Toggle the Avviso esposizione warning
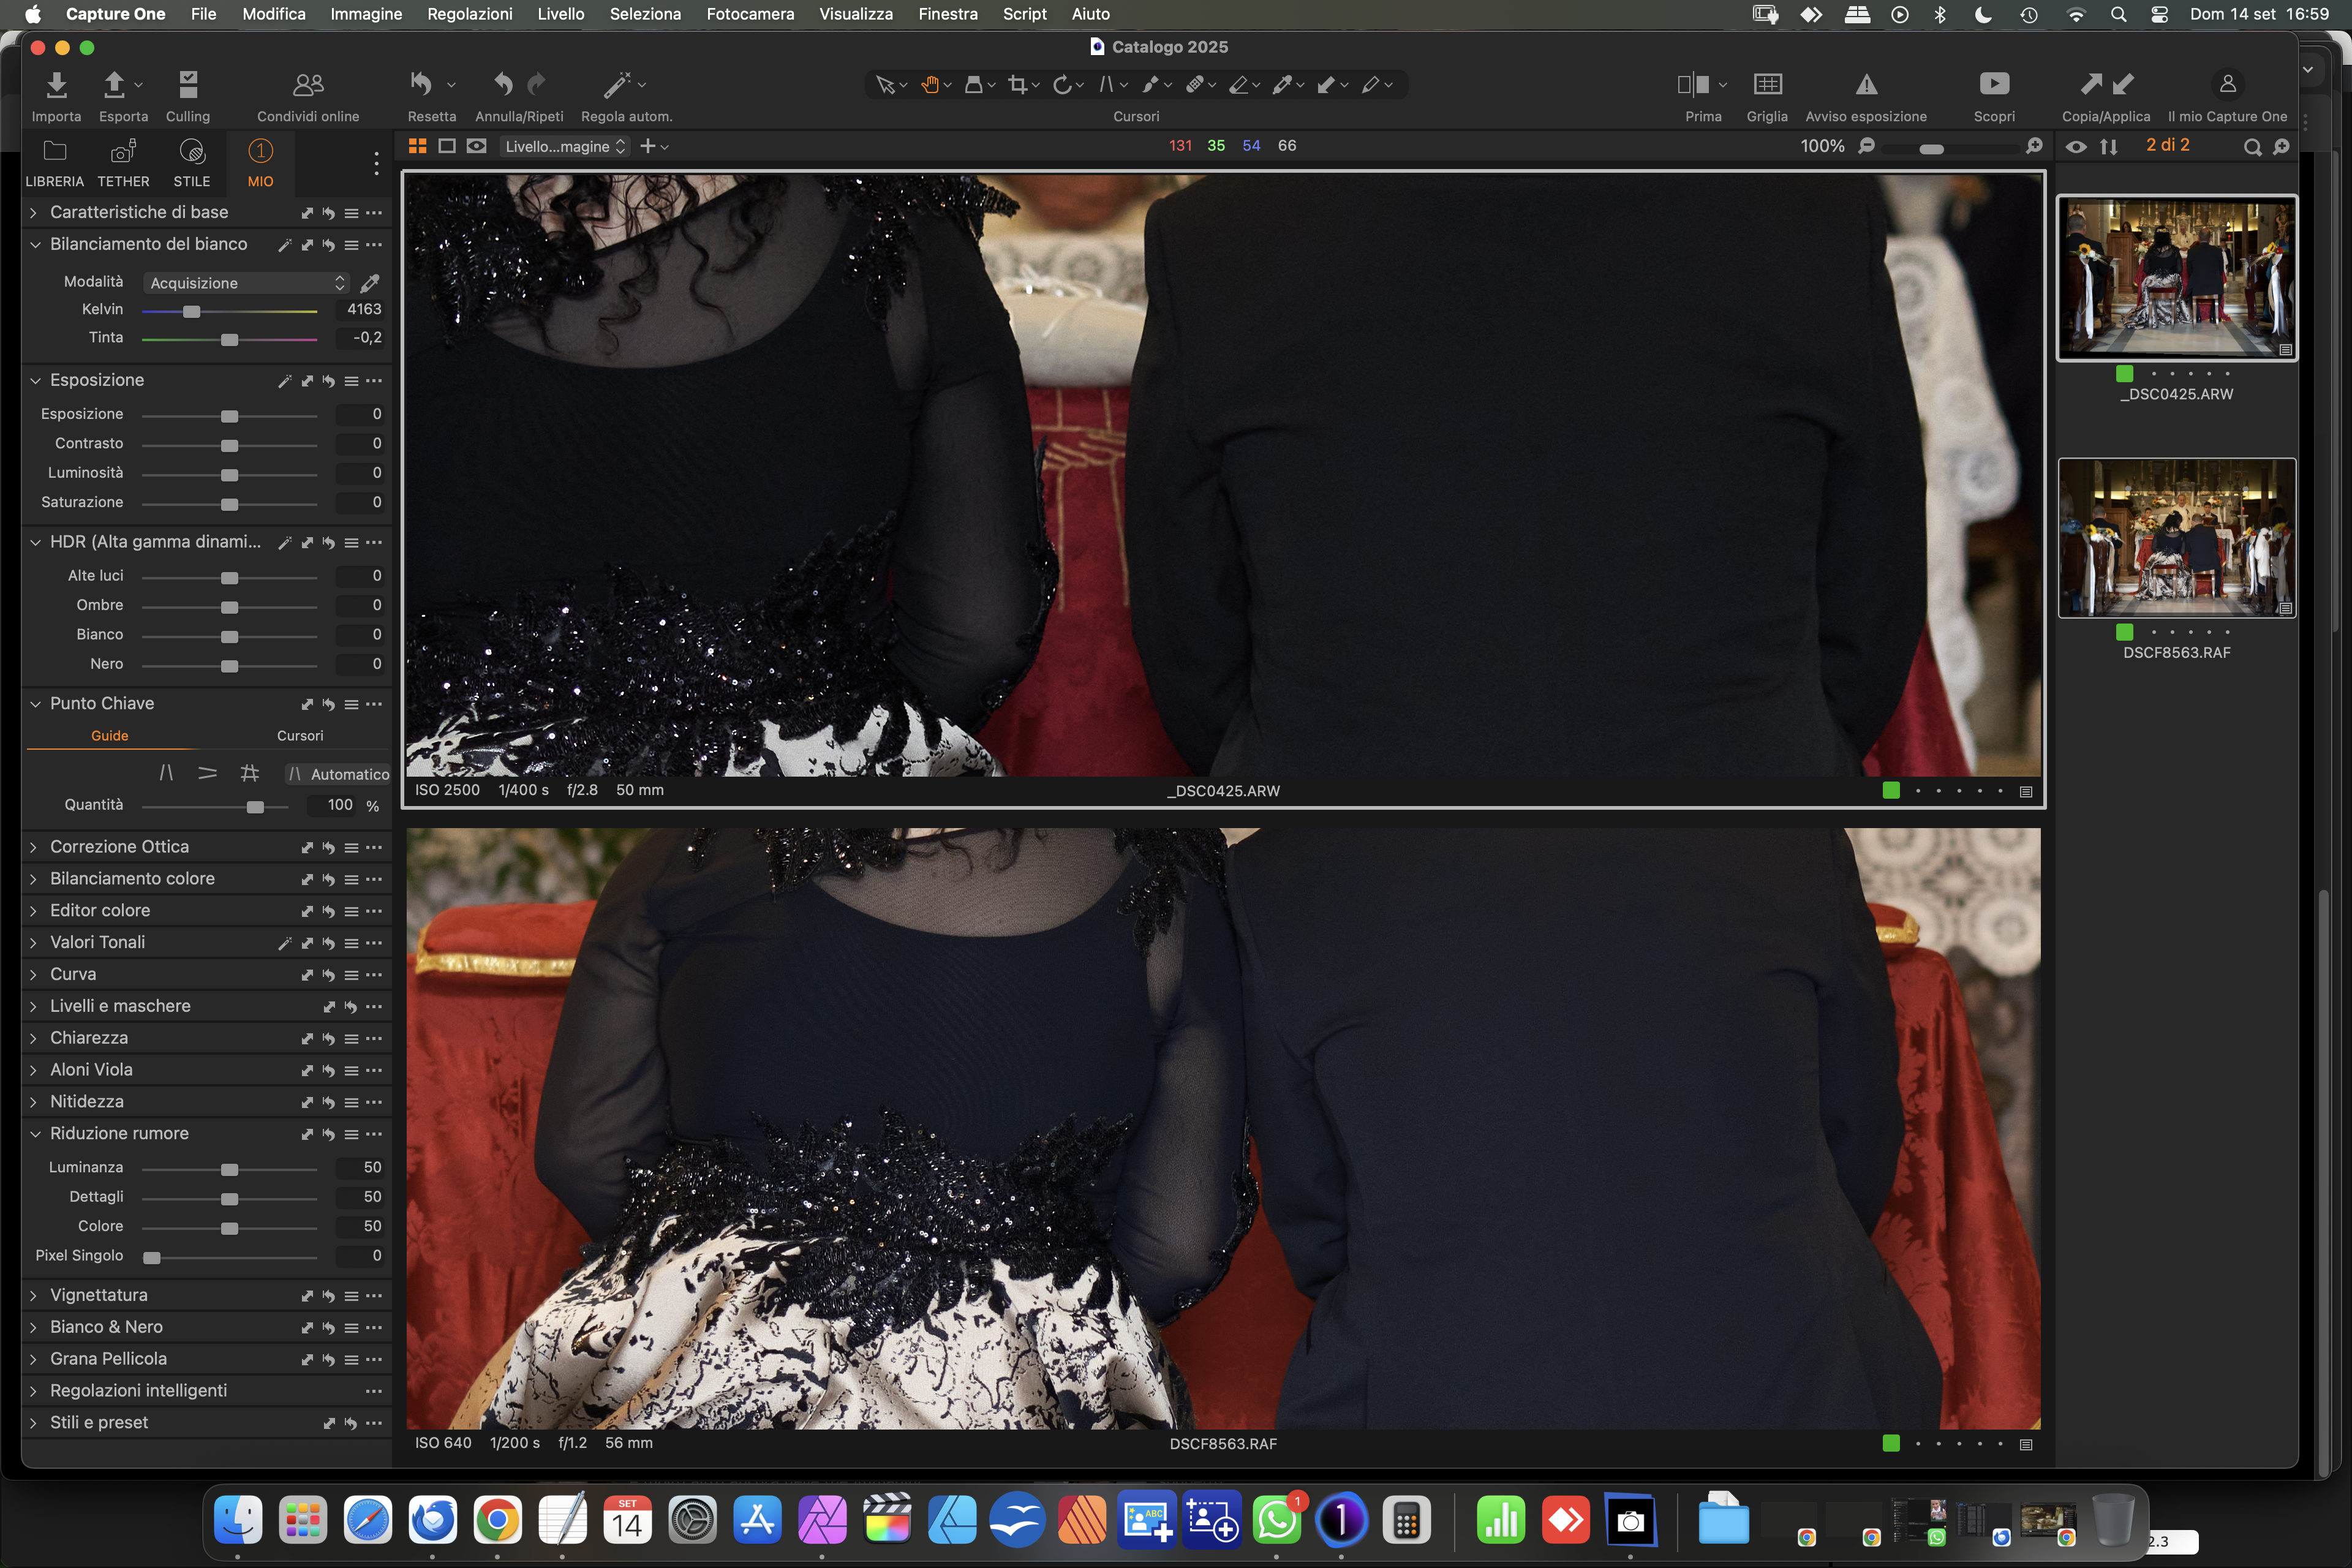Screen dimensions: 2352x1568 point(1865,85)
